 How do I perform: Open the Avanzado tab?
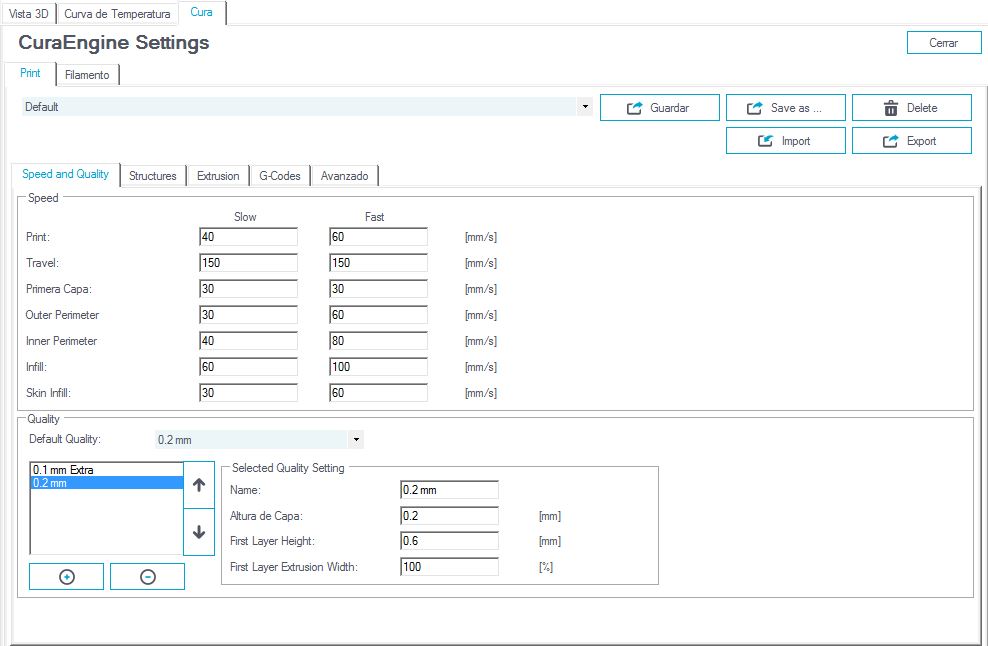click(x=345, y=176)
